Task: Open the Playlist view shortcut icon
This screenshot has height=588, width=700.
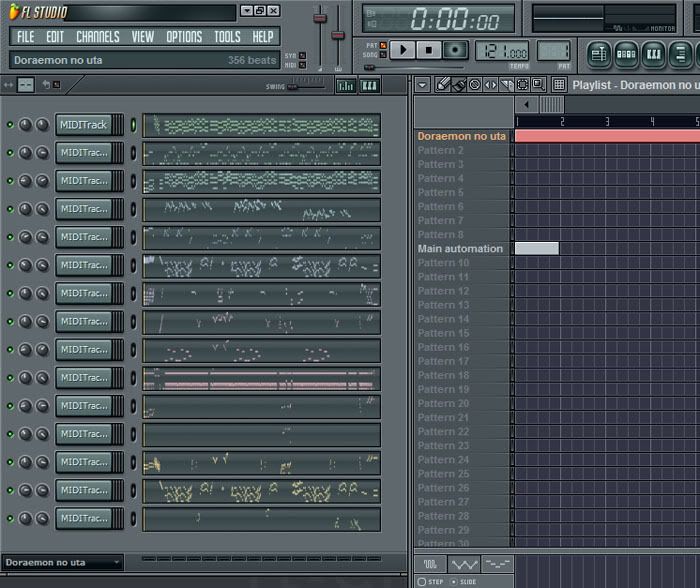Action: click(598, 55)
